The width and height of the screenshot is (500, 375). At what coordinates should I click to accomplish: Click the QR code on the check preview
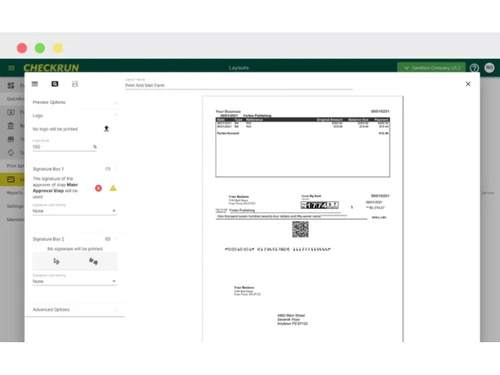tap(300, 229)
